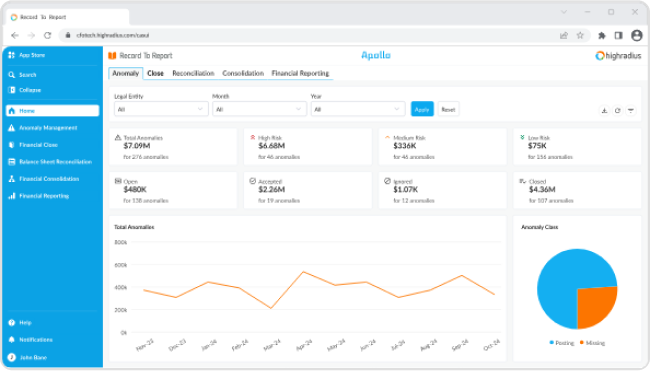Click the download icon near filters
The height and width of the screenshot is (371, 650).
(x=604, y=111)
